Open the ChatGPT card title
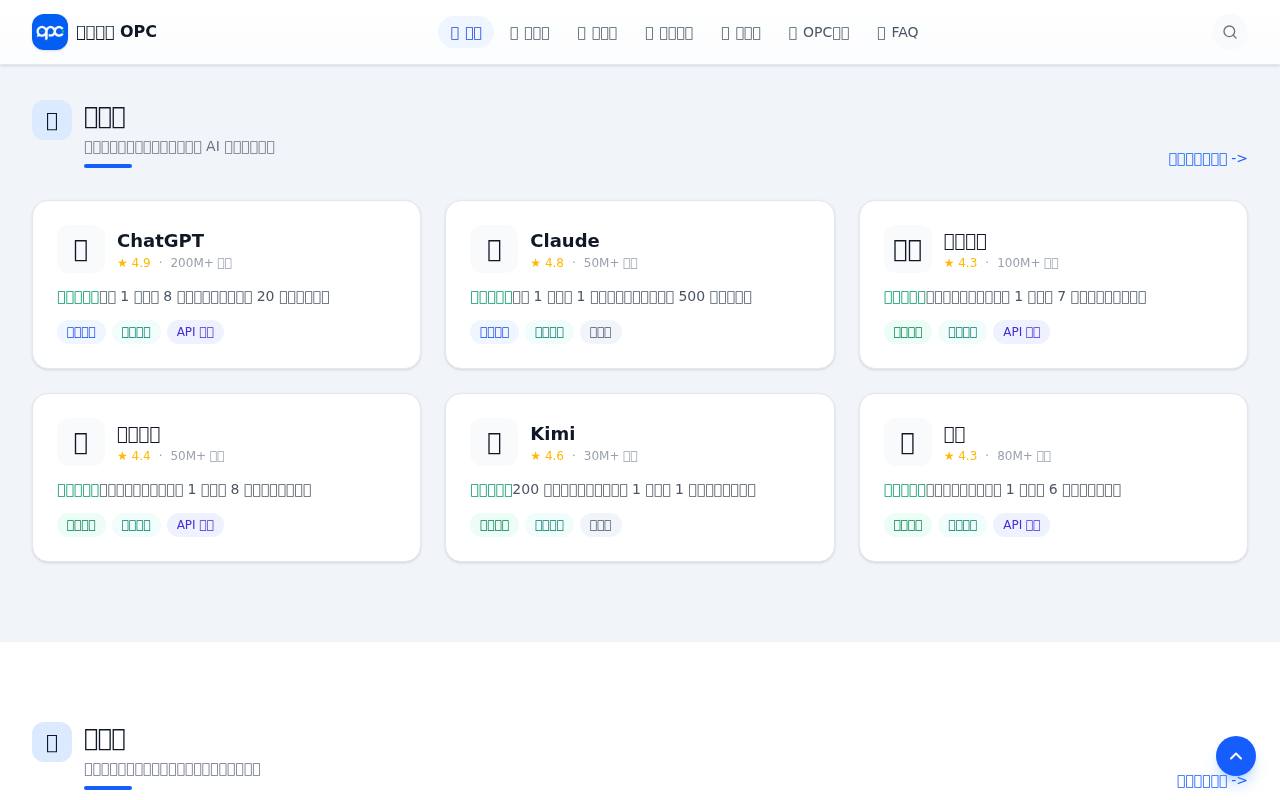1280x800 pixels. pyautogui.click(x=160, y=241)
